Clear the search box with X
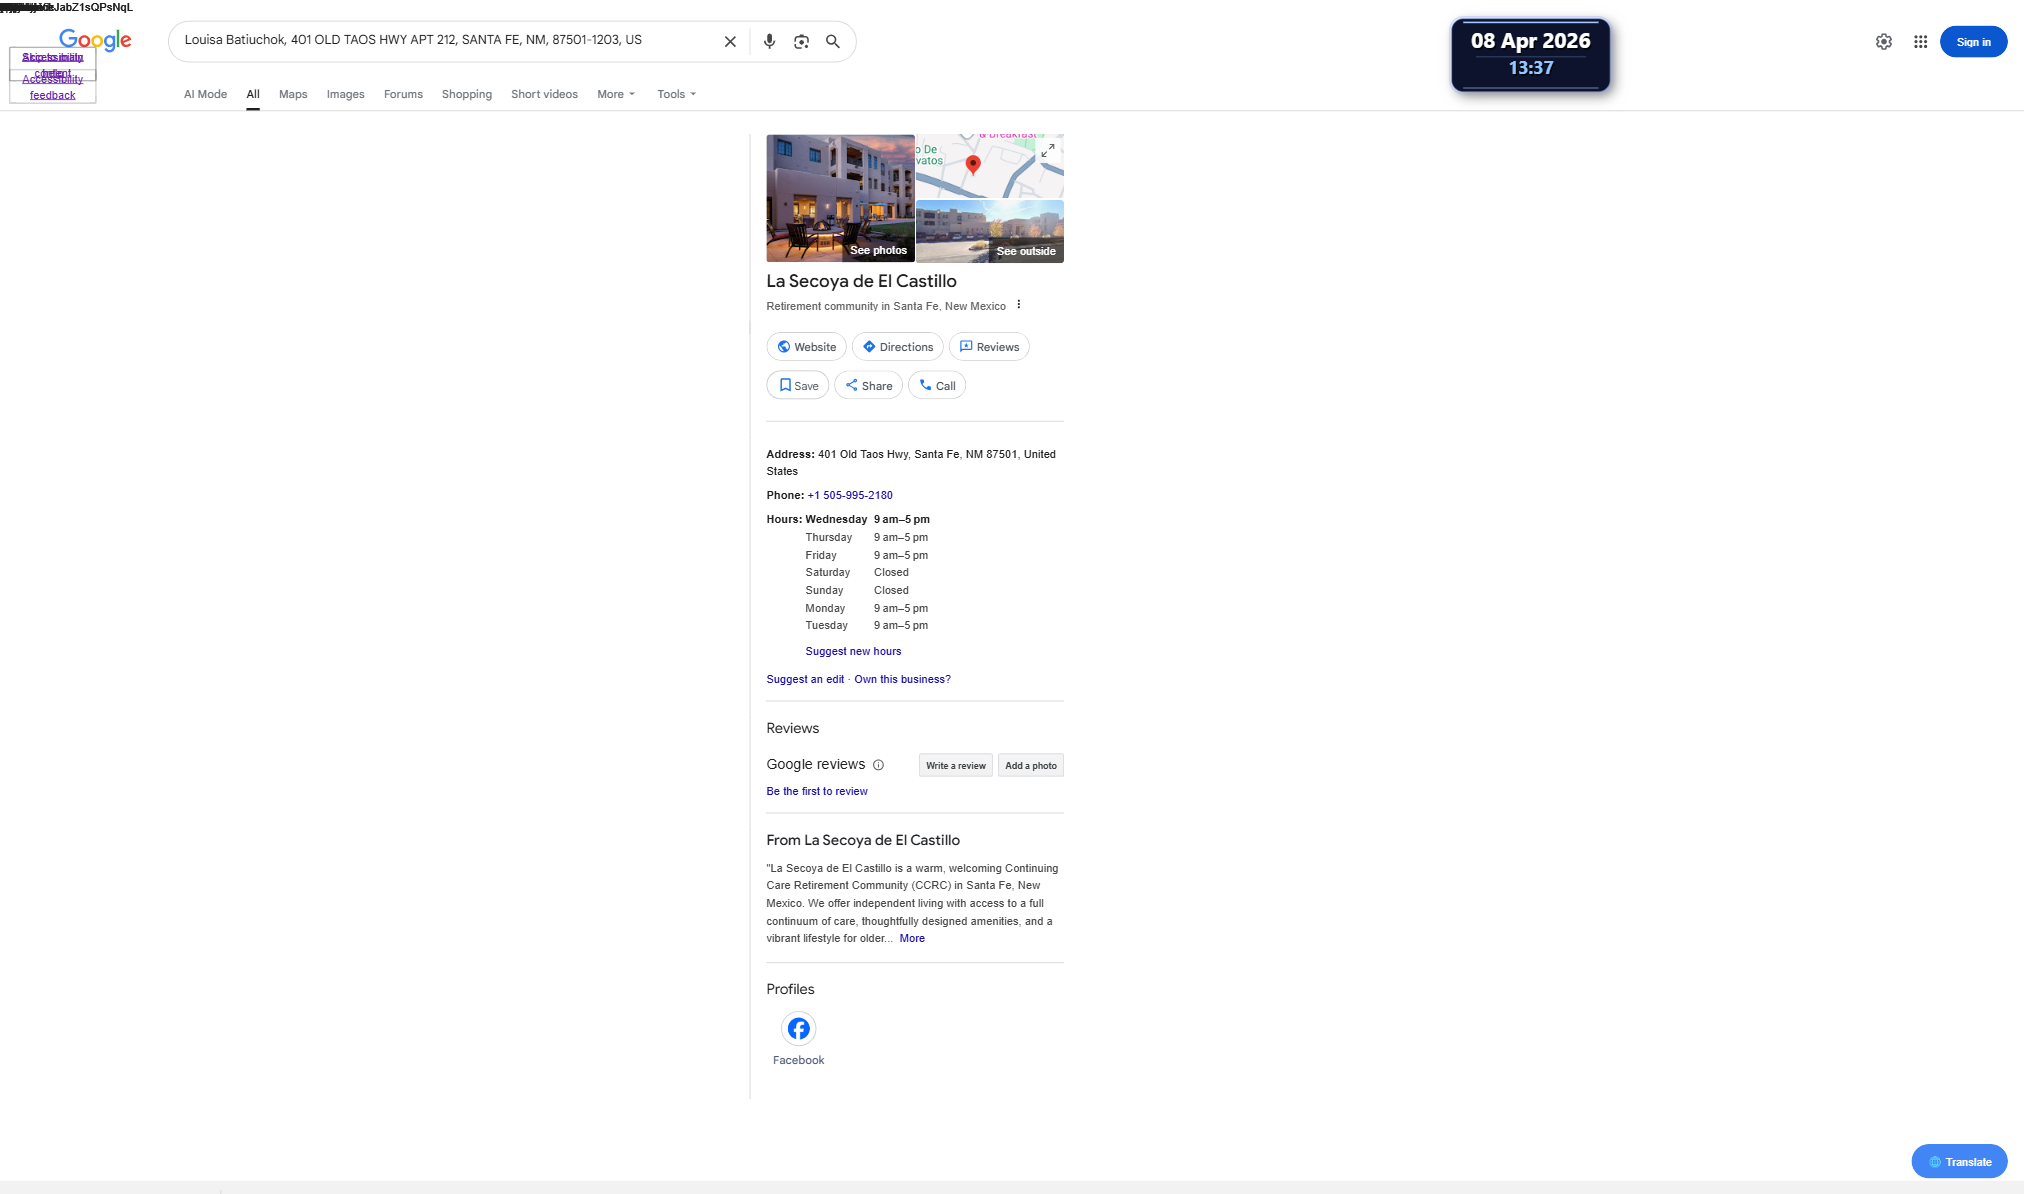This screenshot has width=2036, height=1194. click(x=730, y=42)
